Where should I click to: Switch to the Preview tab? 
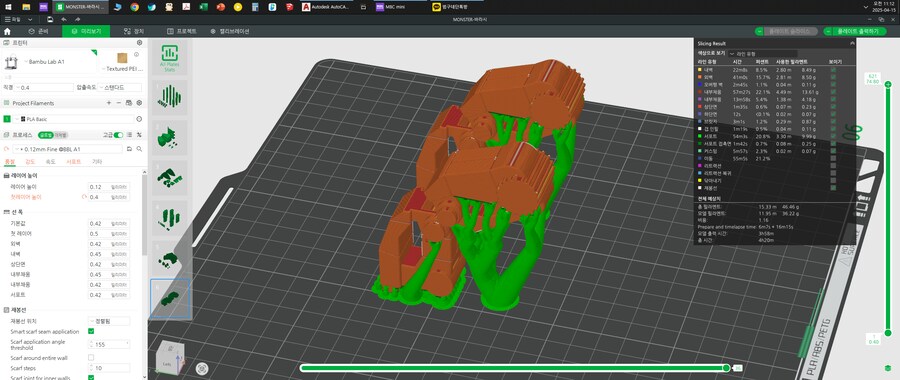(86, 32)
